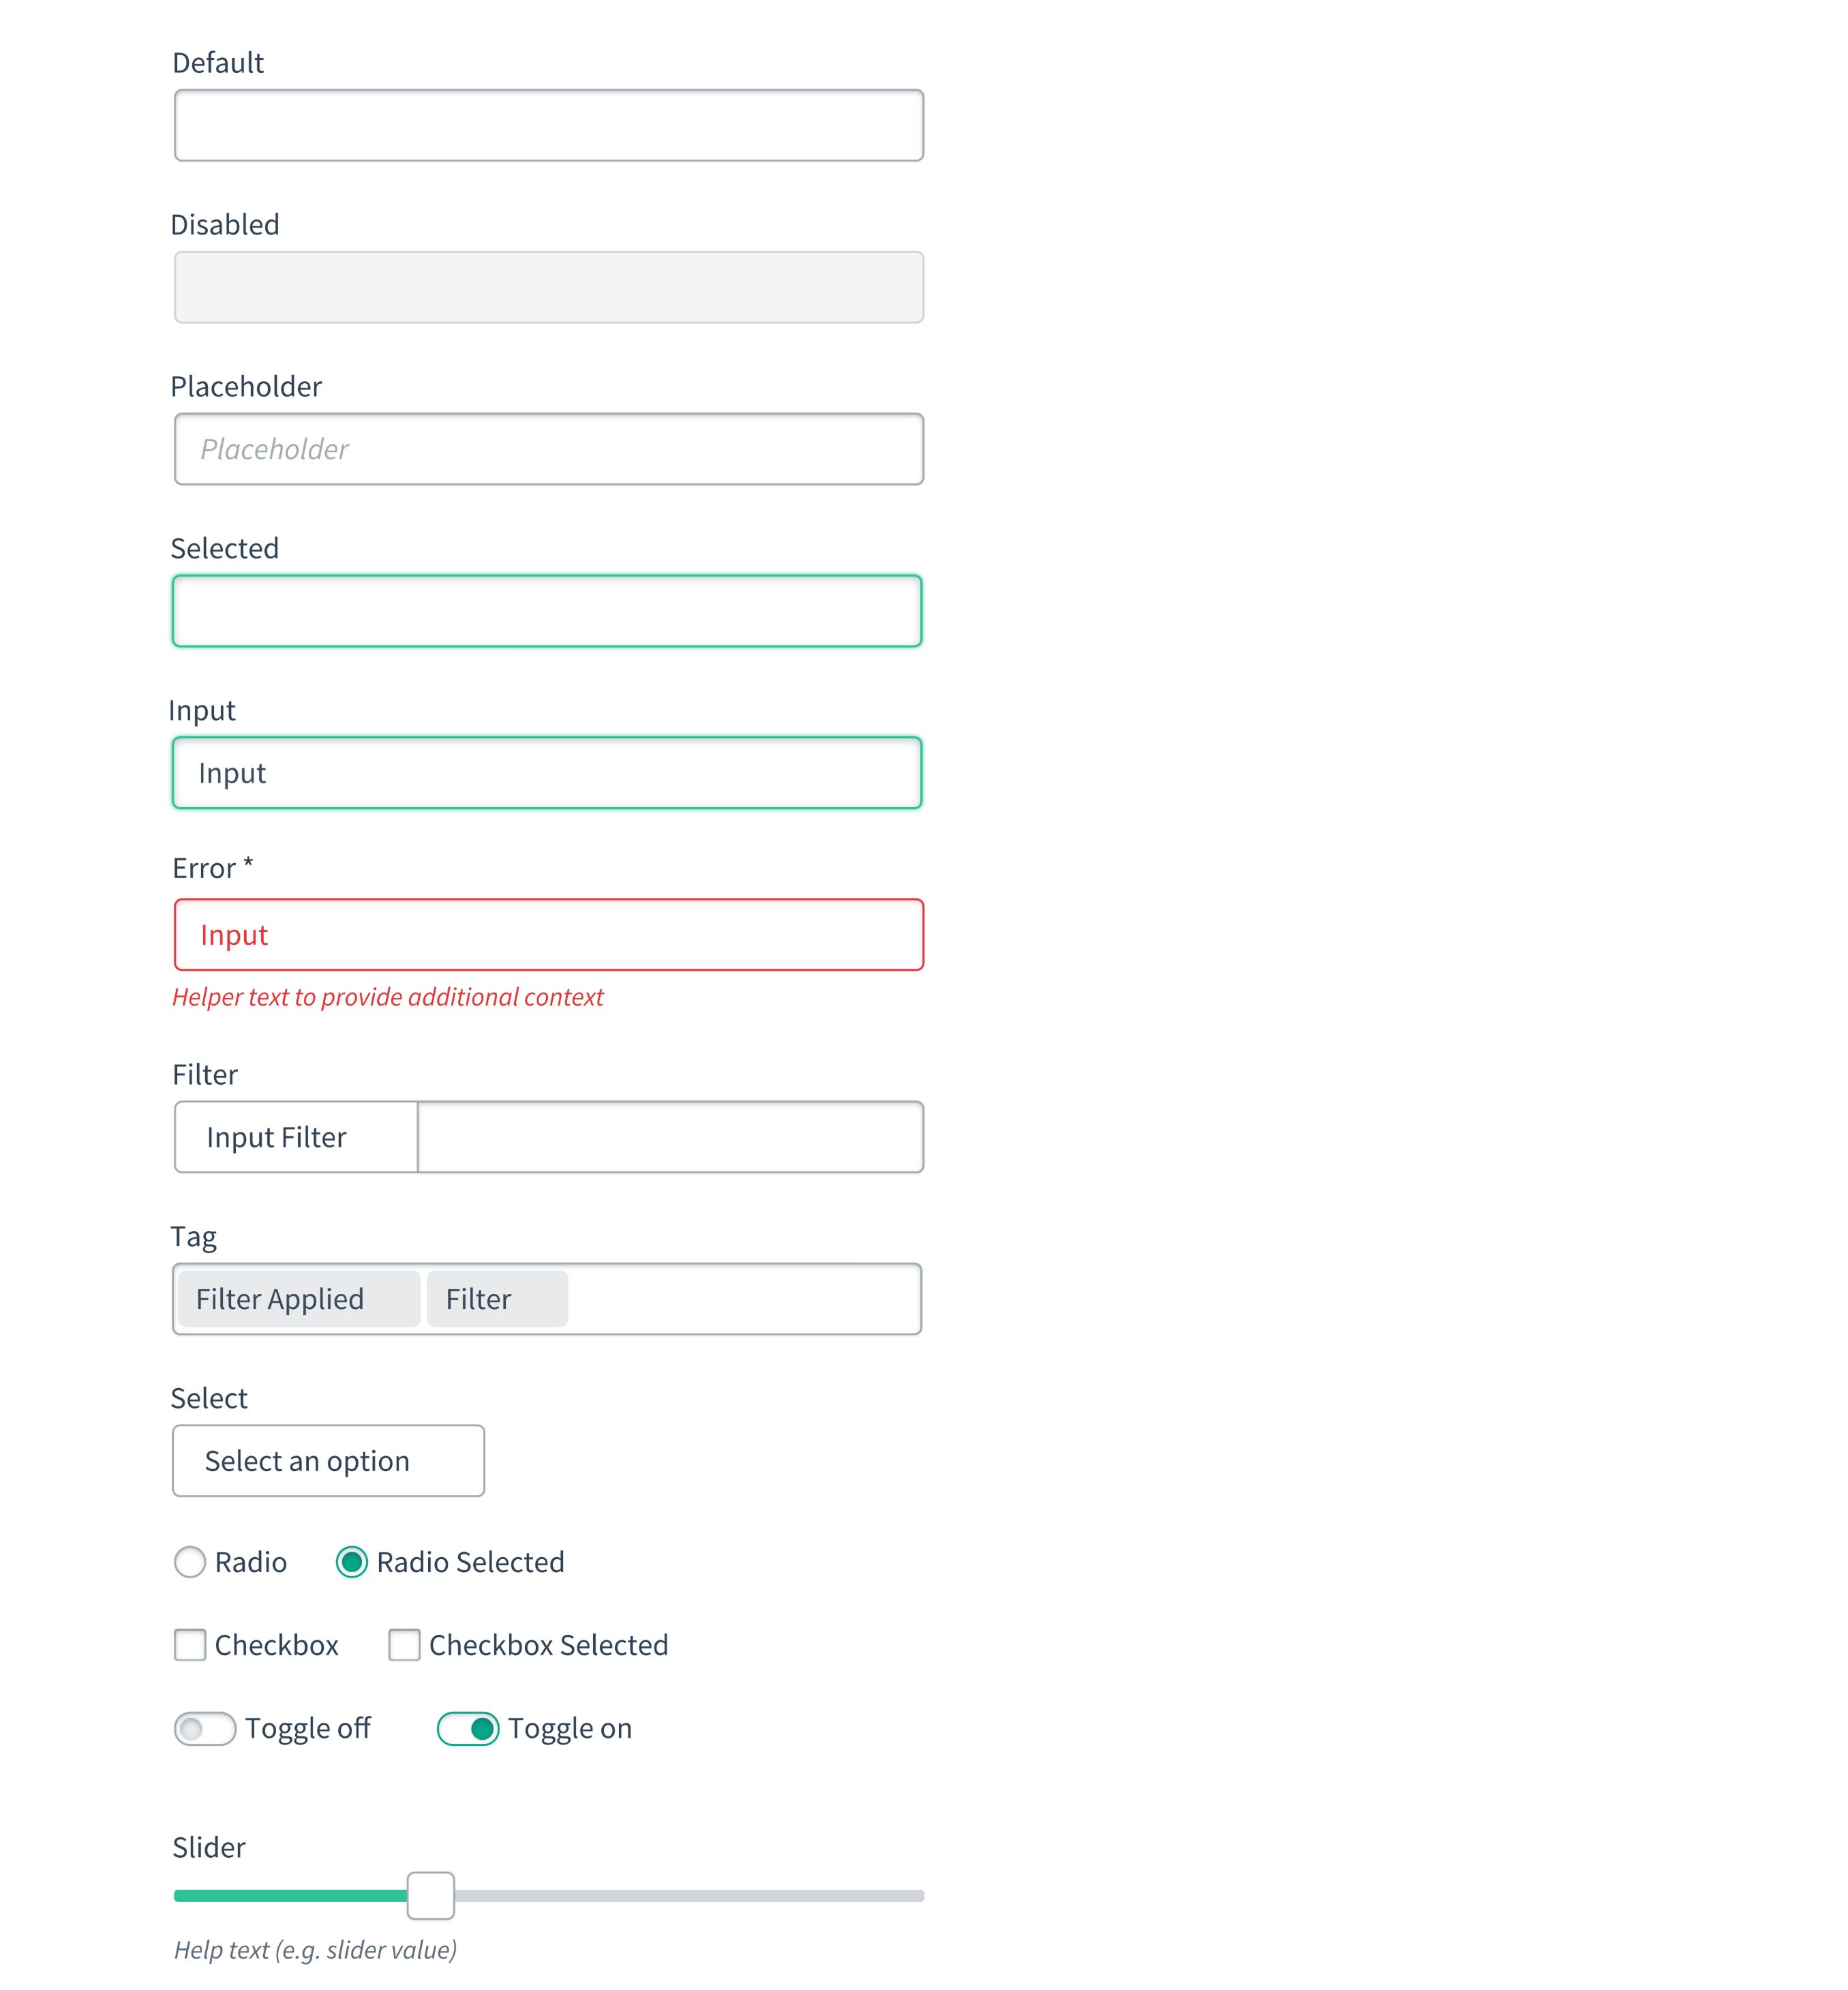Disable the 'Toggle on' switch
The image size is (1848, 1990).
click(x=469, y=1728)
